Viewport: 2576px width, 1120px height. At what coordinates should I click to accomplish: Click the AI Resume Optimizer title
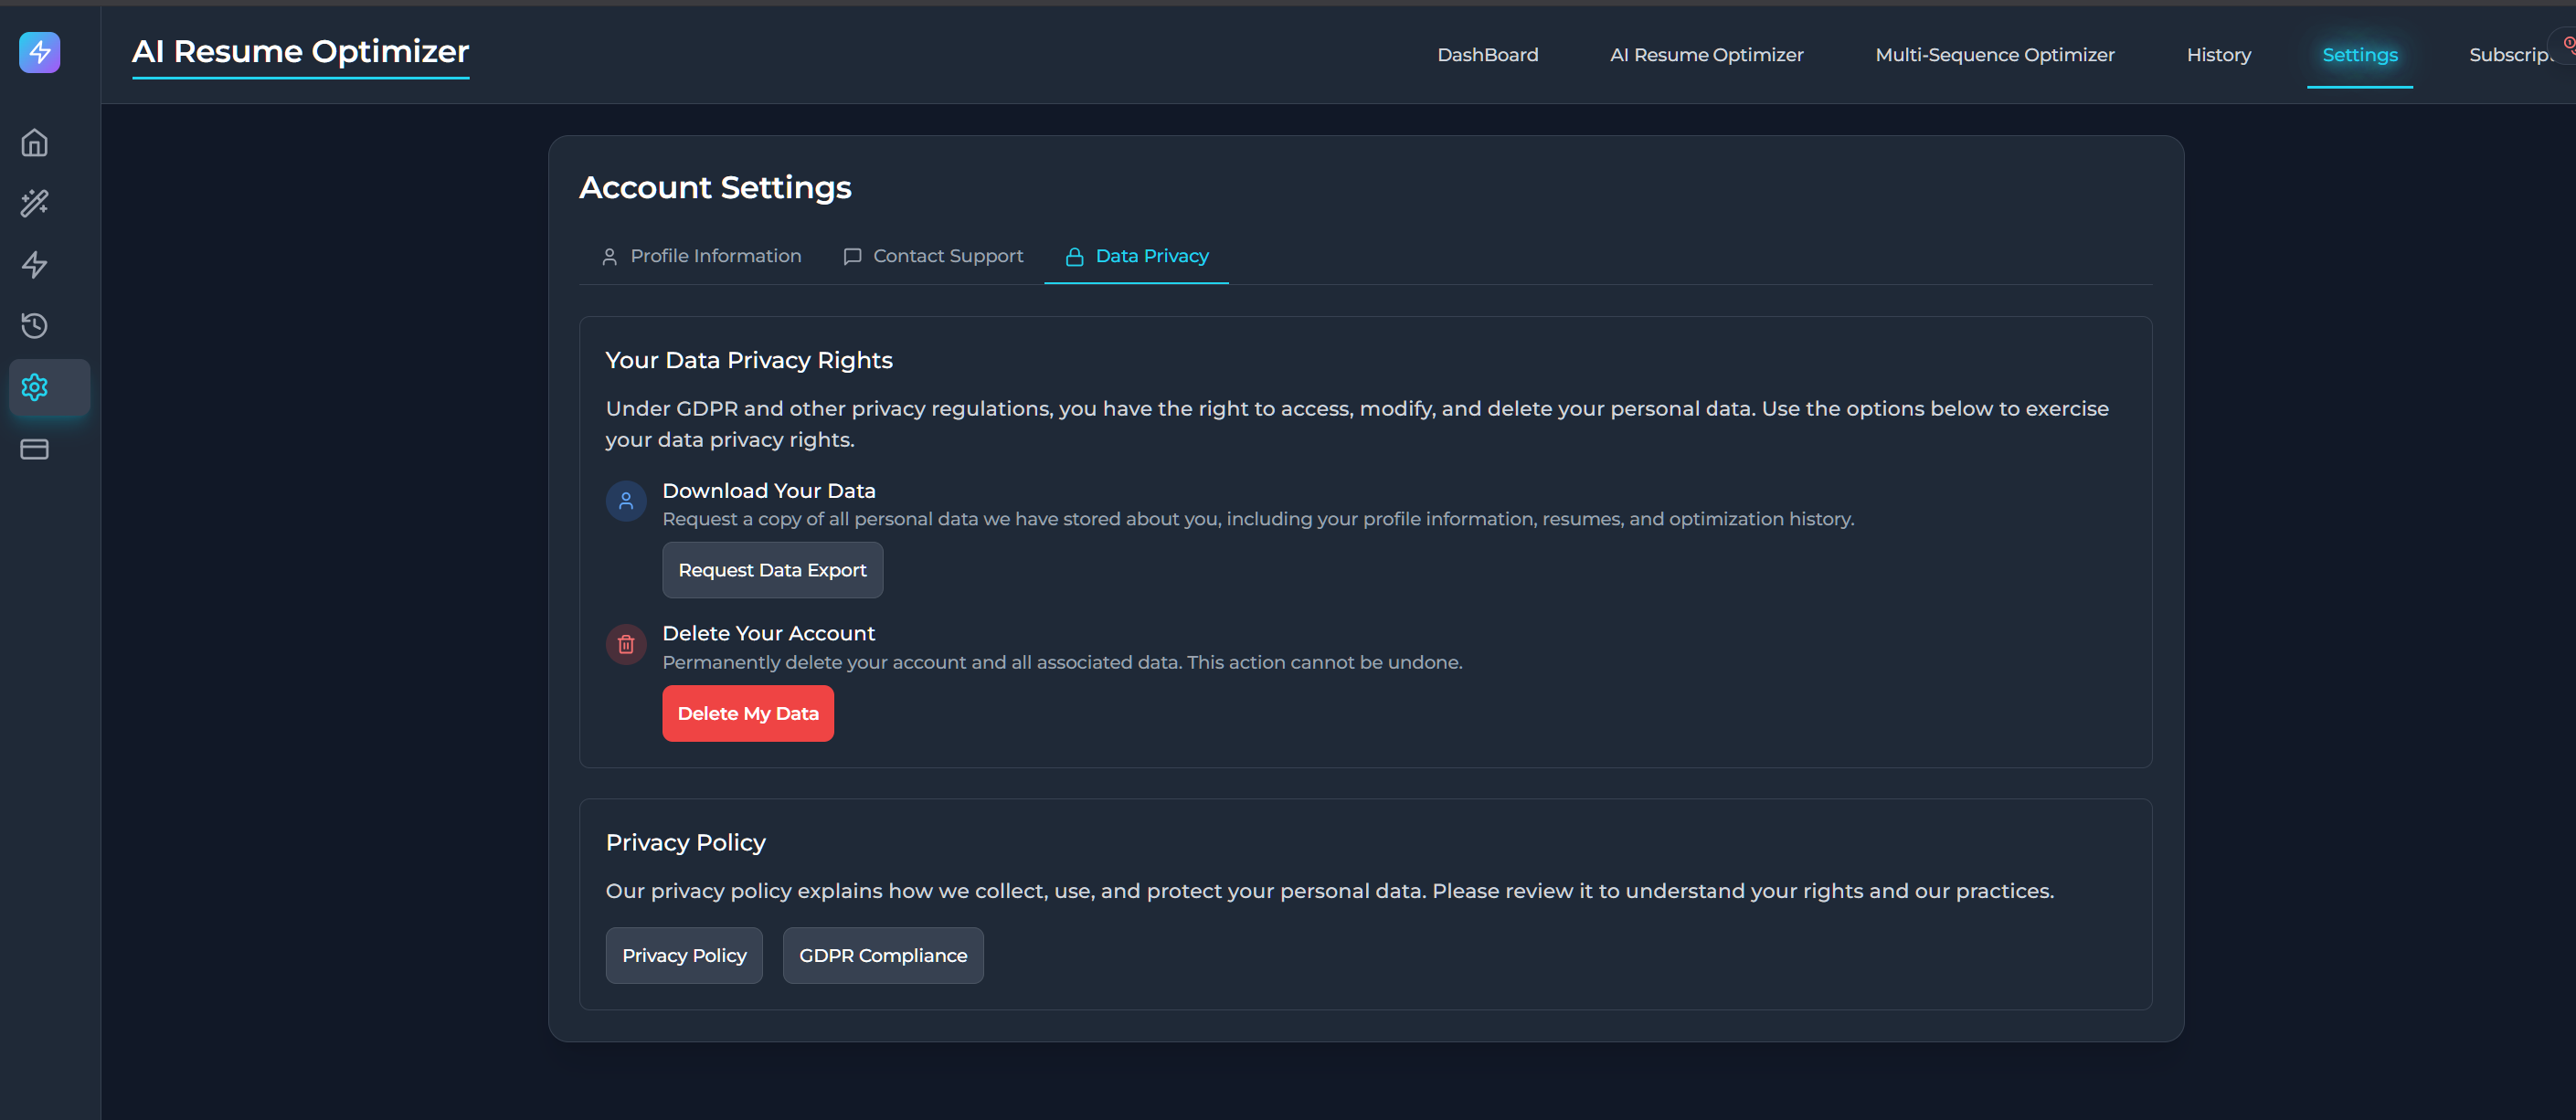click(x=300, y=52)
